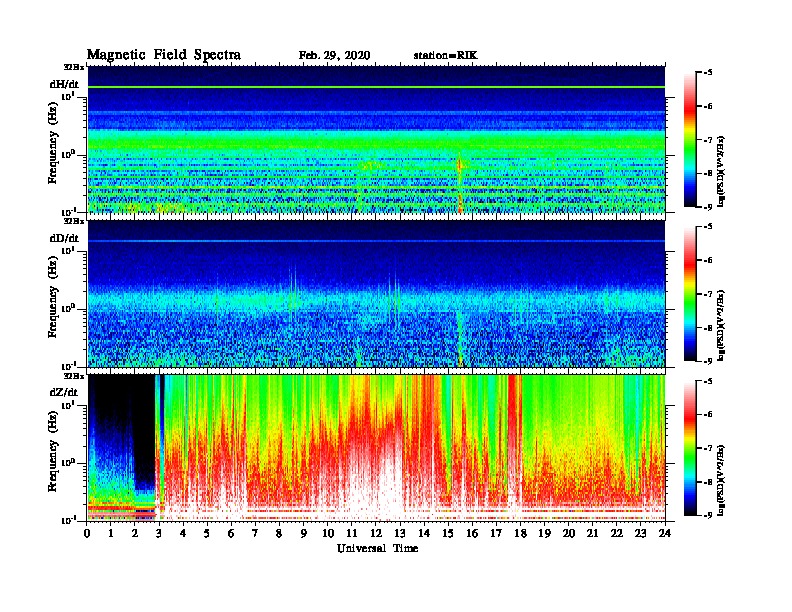This screenshot has height=612, width=792.
Task: Click the "Universal Time" axis title
Action: pyautogui.click(x=377, y=548)
